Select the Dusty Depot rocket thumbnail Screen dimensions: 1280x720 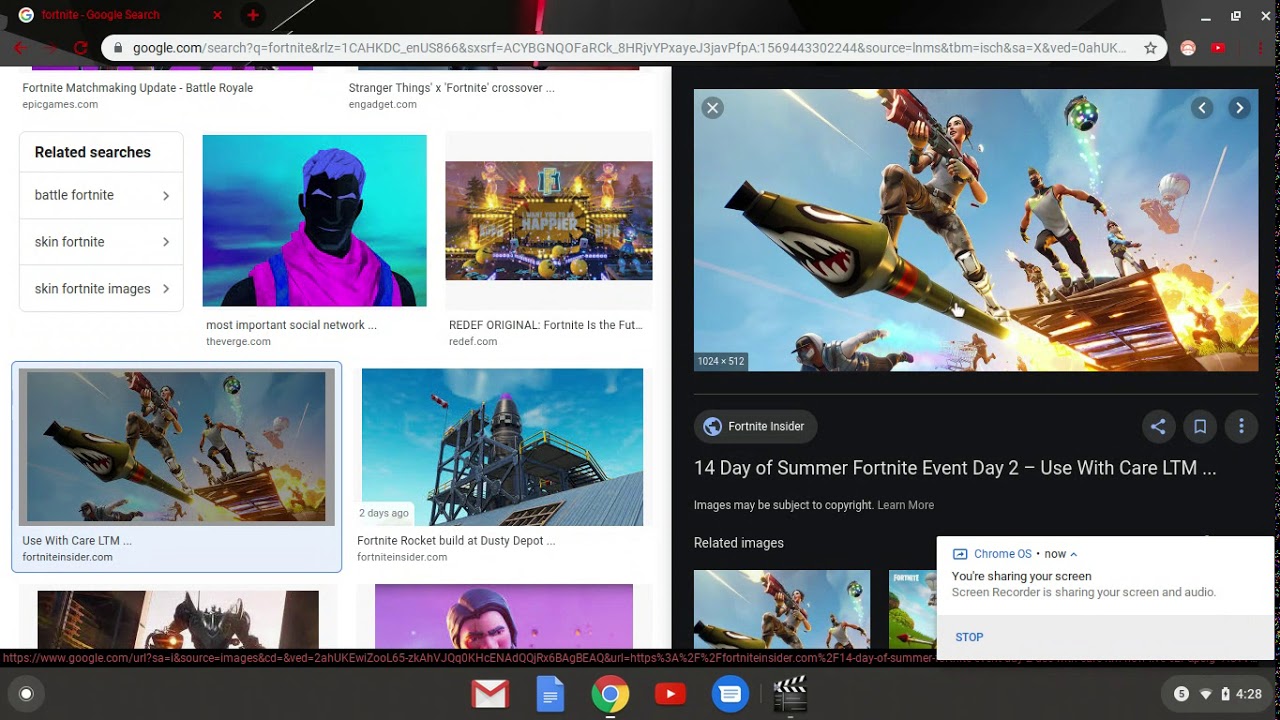[502, 447]
